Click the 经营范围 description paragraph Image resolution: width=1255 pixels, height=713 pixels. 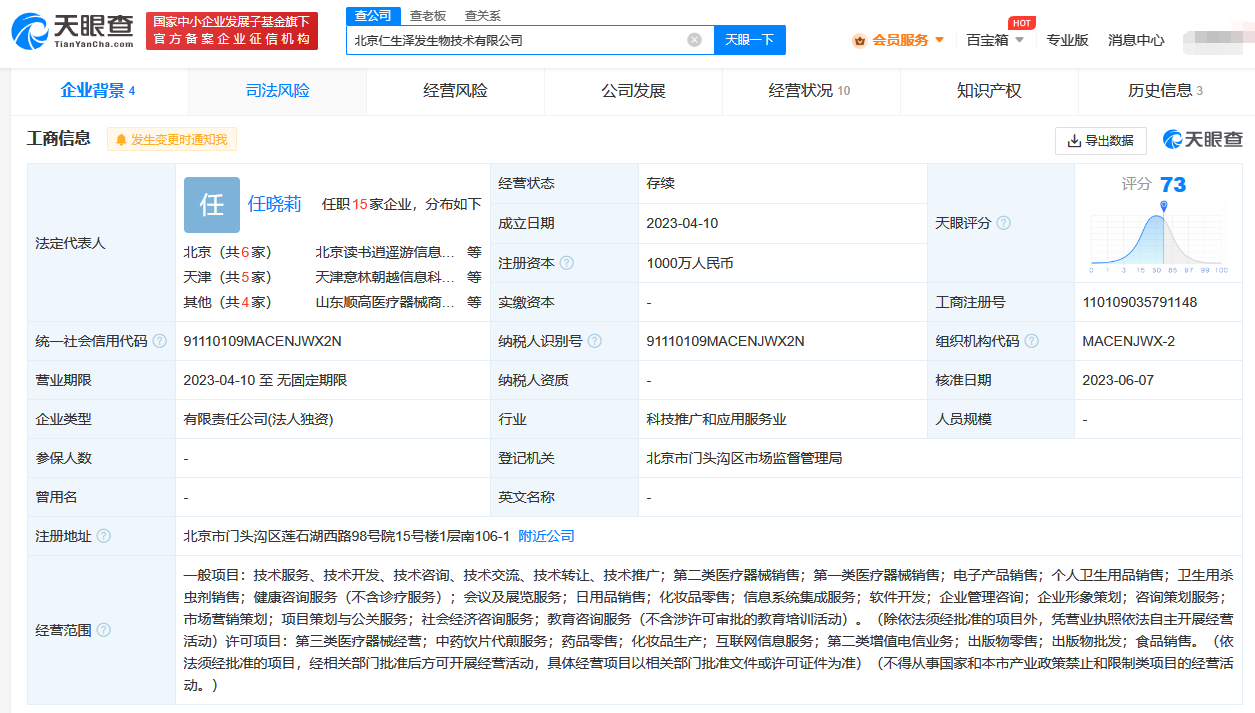pos(709,630)
